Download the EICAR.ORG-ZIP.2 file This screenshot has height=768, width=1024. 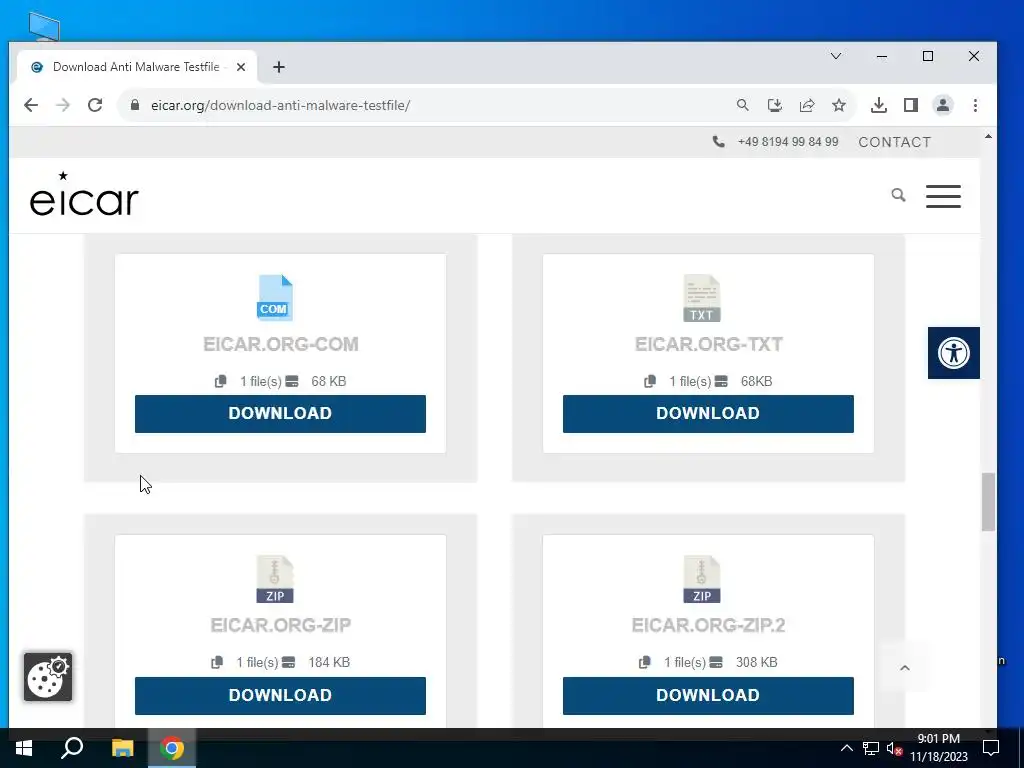pos(708,695)
